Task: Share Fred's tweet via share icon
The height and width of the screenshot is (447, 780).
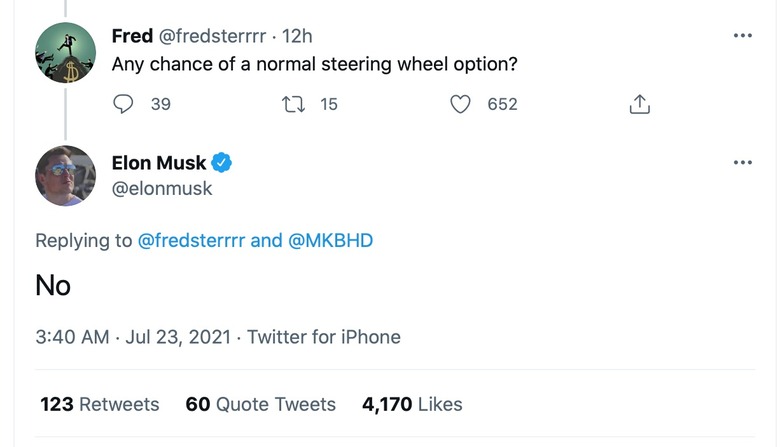Action: (x=639, y=104)
